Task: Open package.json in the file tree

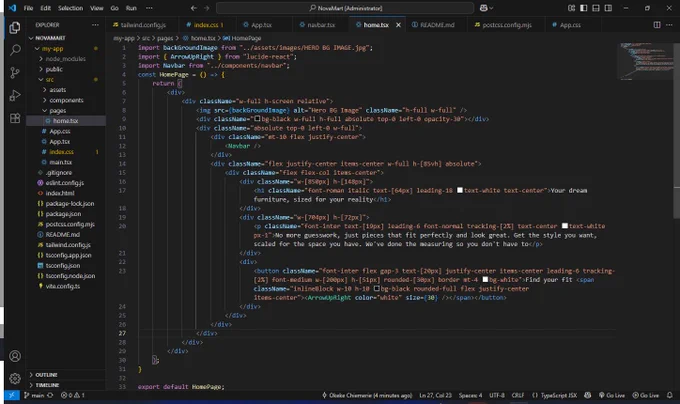Action: 63,214
